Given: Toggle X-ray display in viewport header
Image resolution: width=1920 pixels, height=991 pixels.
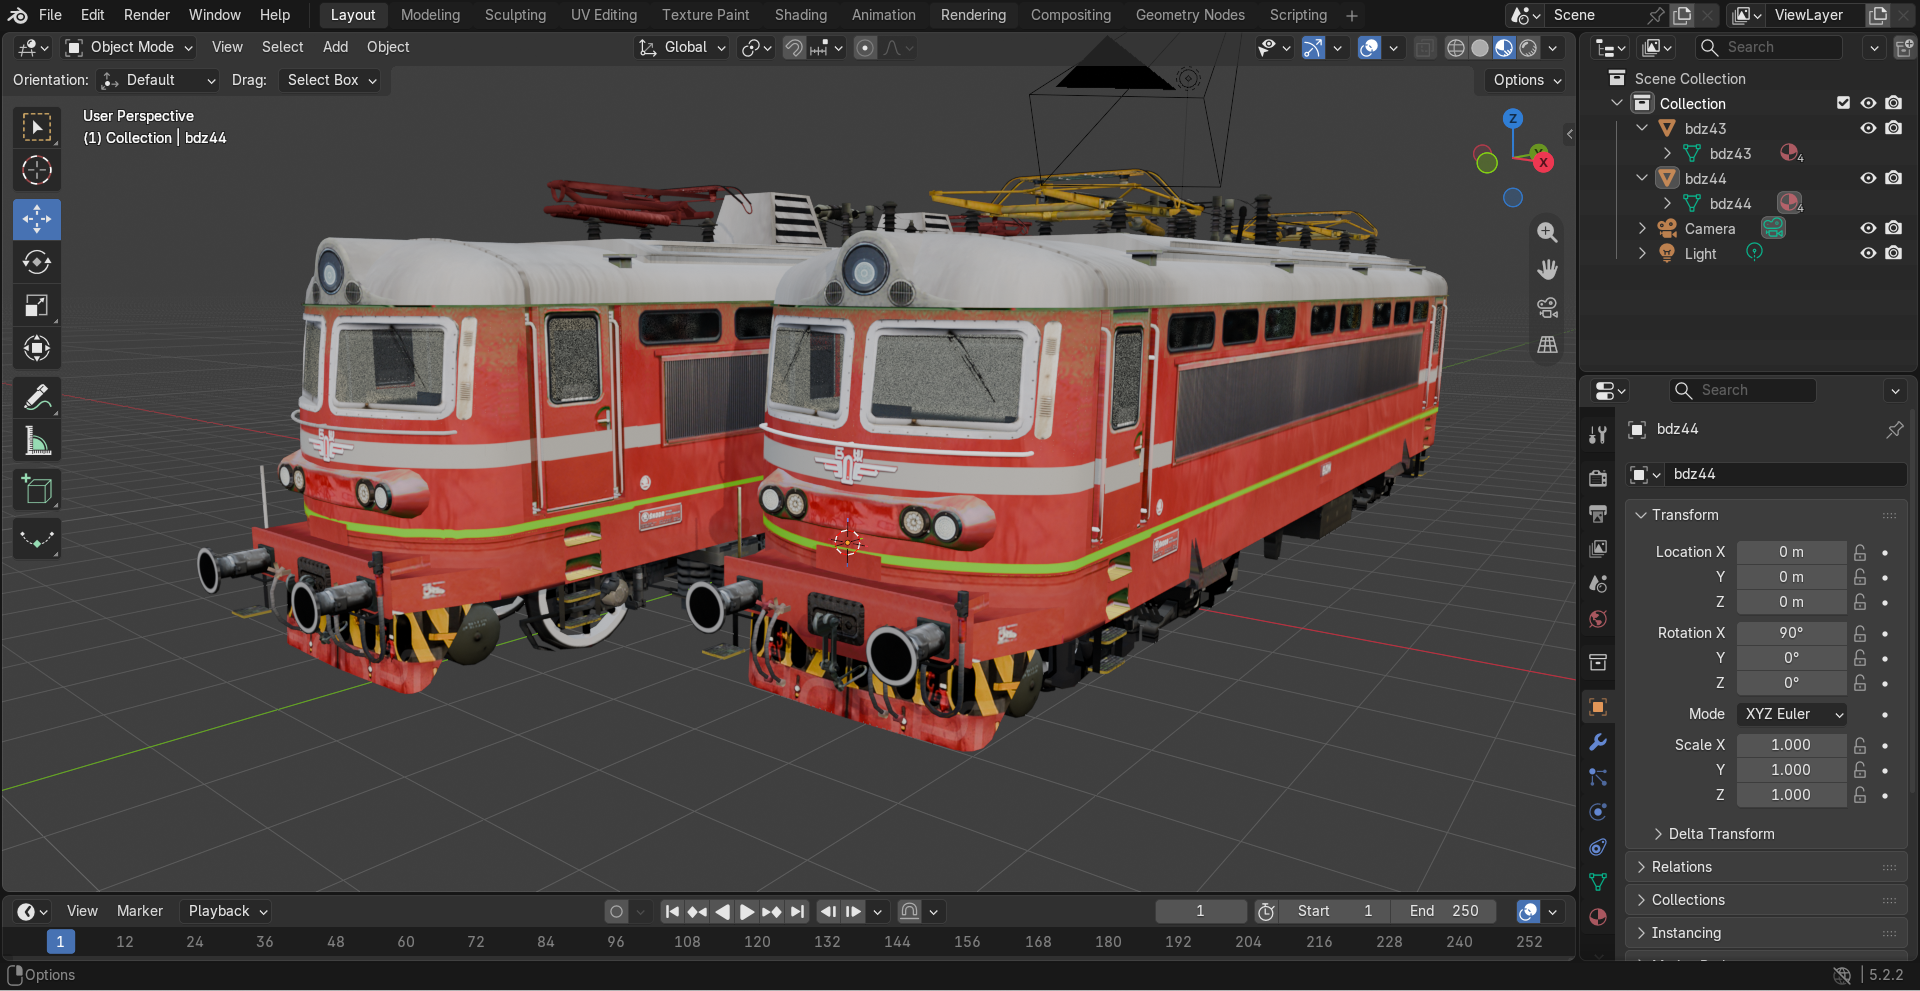Looking at the screenshot, I should [x=1424, y=48].
